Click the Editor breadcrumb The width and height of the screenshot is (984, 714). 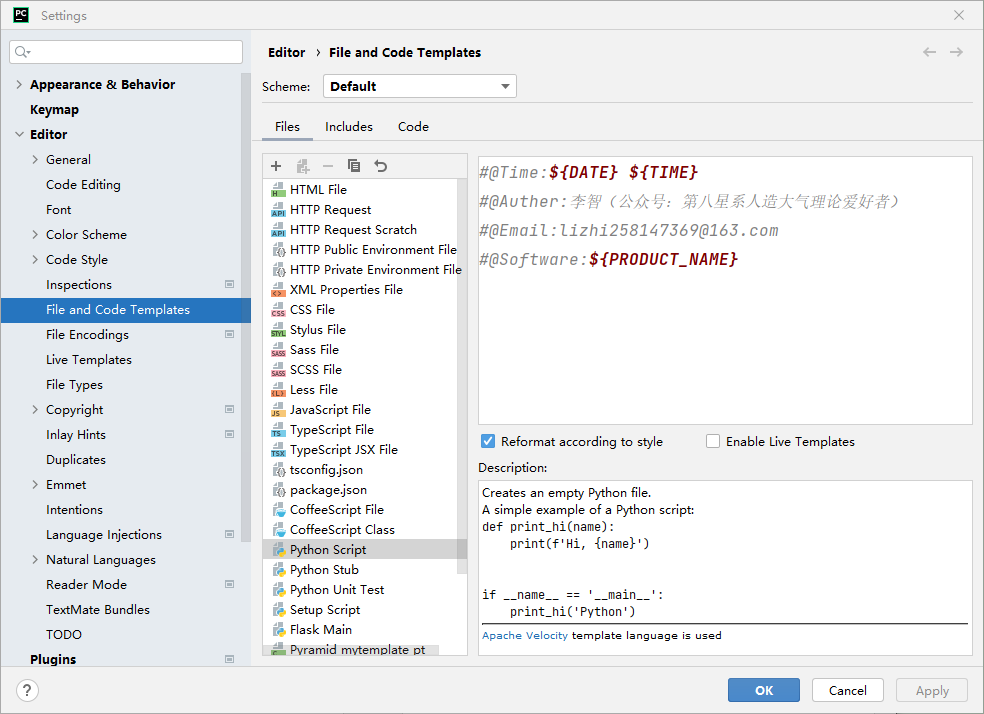coord(287,53)
